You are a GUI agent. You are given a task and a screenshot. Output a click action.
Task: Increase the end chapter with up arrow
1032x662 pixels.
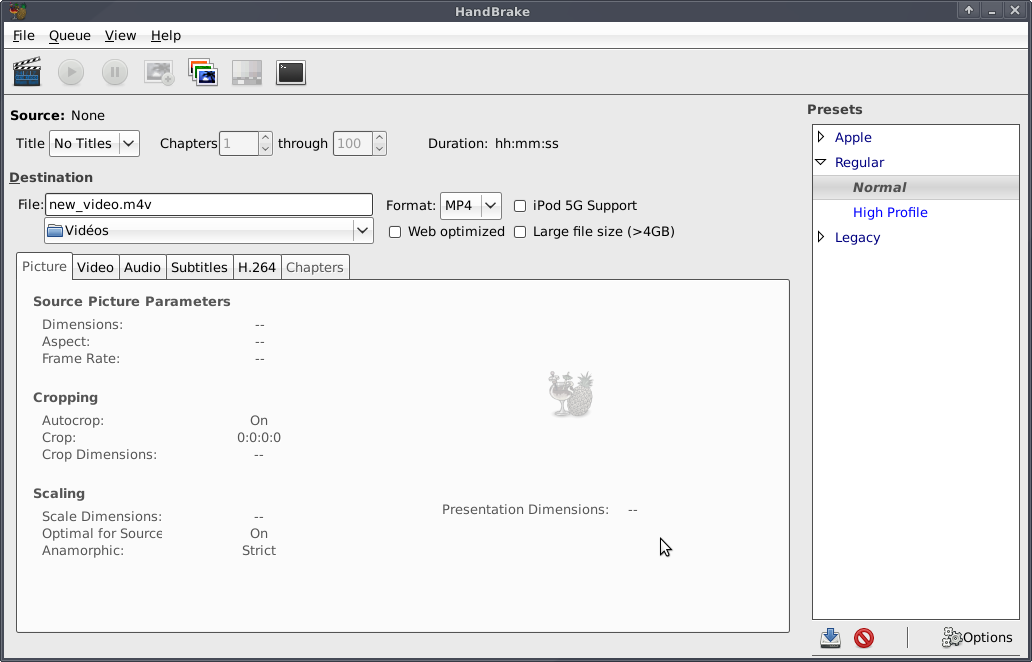point(379,138)
